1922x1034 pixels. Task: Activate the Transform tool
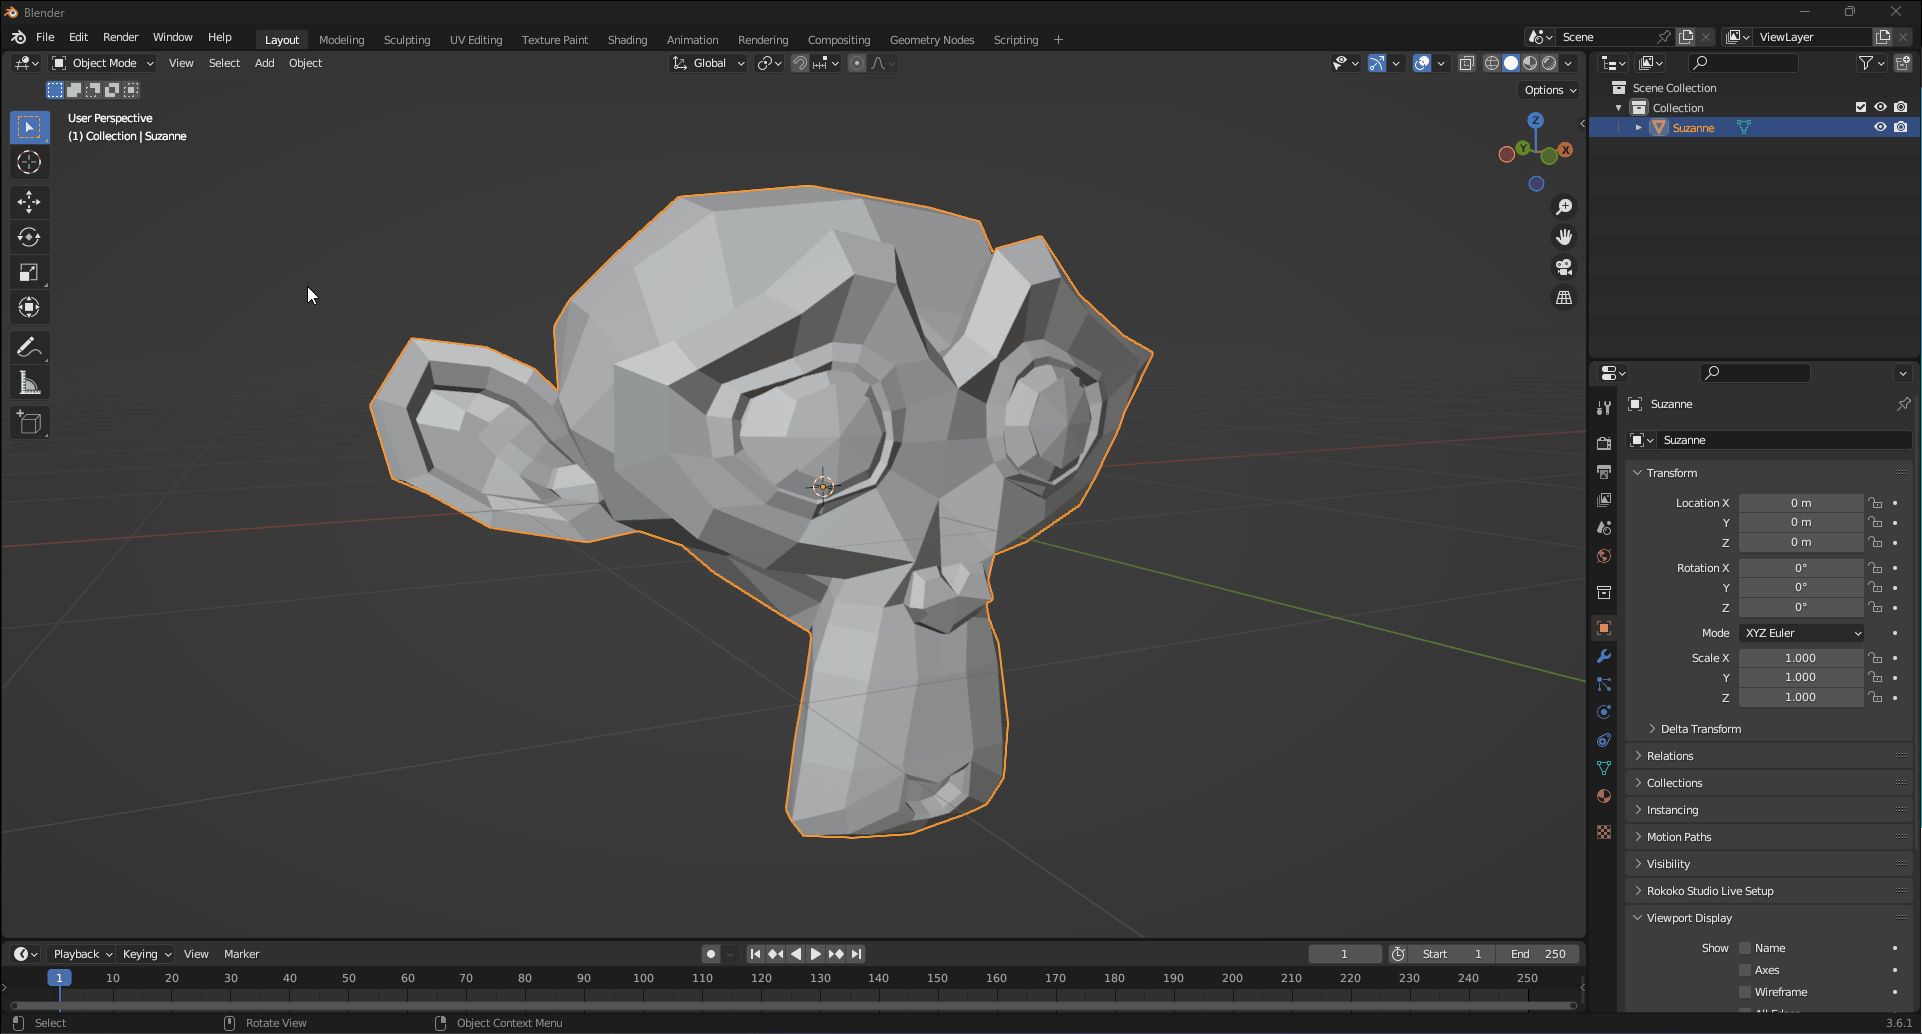click(29, 307)
